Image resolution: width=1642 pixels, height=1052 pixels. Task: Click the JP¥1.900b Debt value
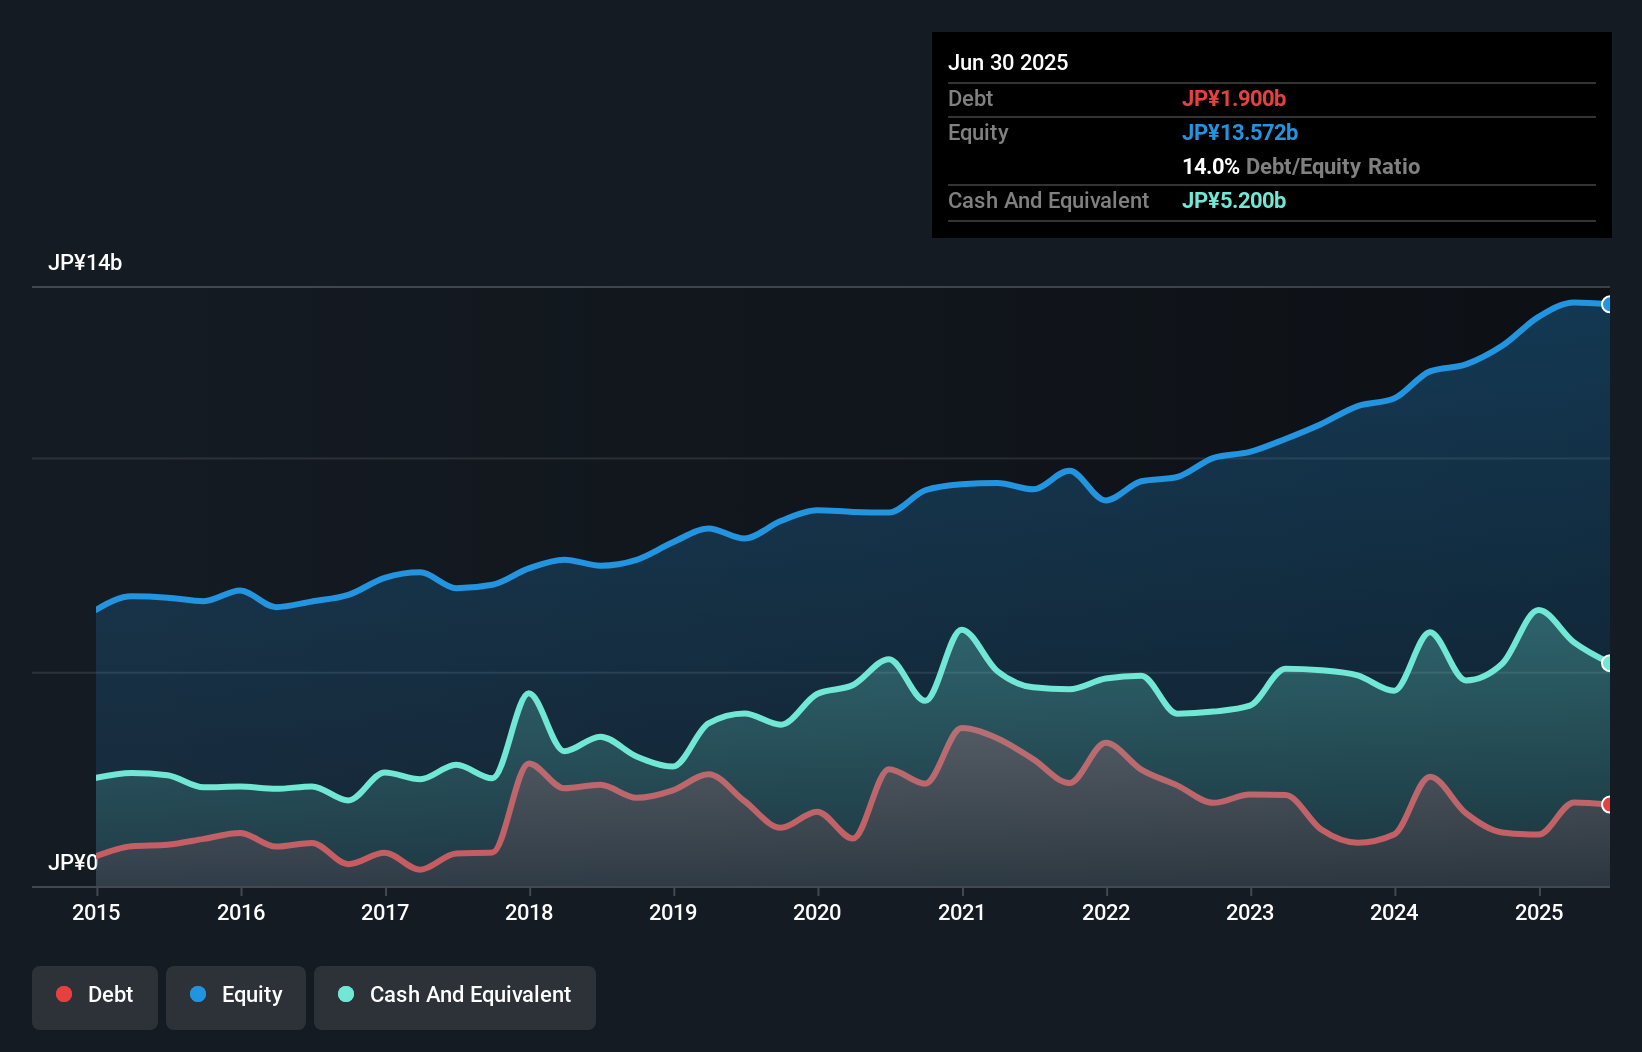coord(1234,99)
